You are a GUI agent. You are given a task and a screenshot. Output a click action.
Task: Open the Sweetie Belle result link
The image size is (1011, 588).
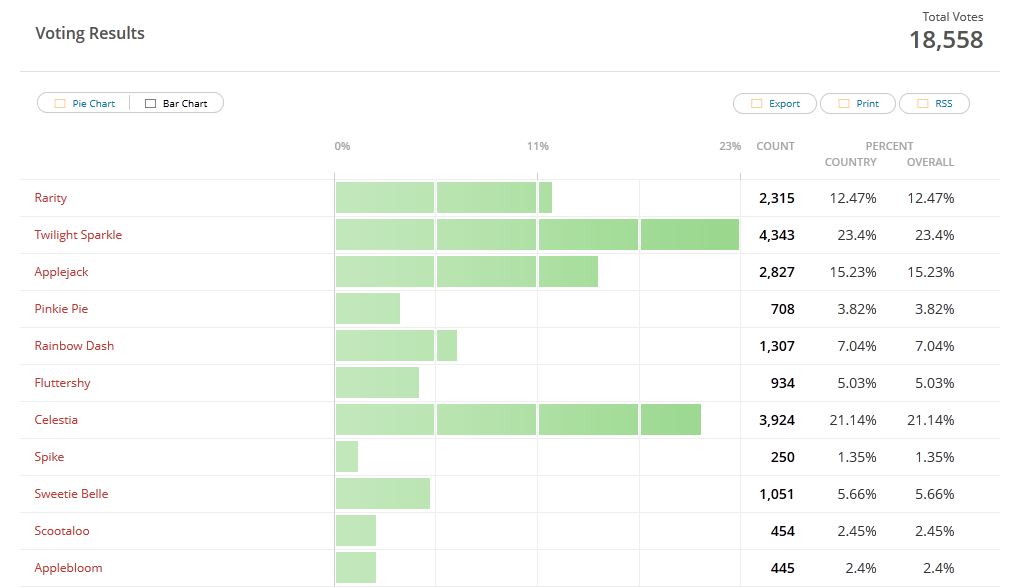[71, 494]
